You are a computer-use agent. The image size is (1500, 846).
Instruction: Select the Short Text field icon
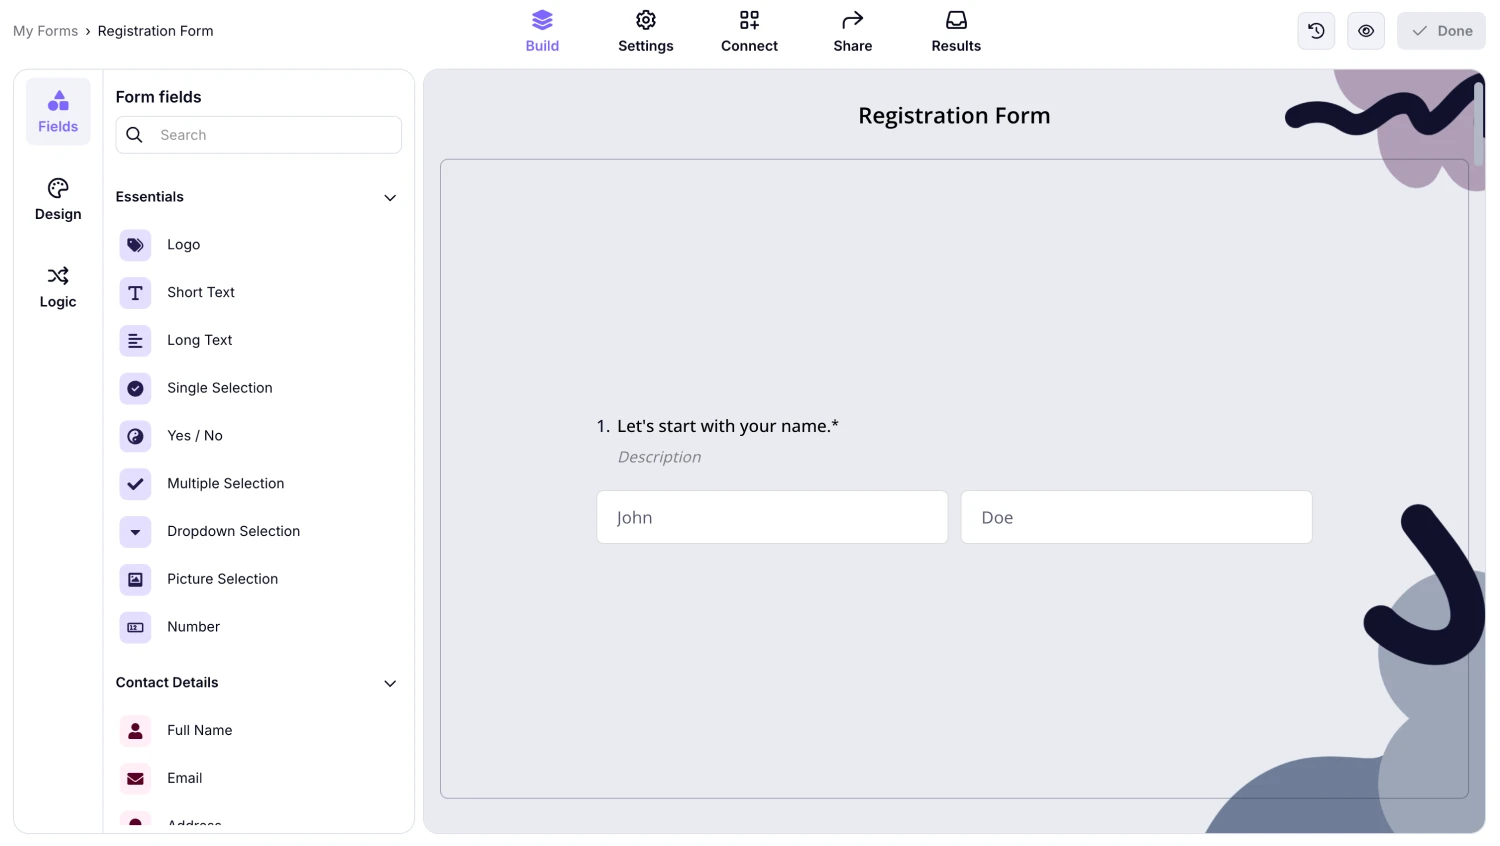pyautogui.click(x=135, y=292)
